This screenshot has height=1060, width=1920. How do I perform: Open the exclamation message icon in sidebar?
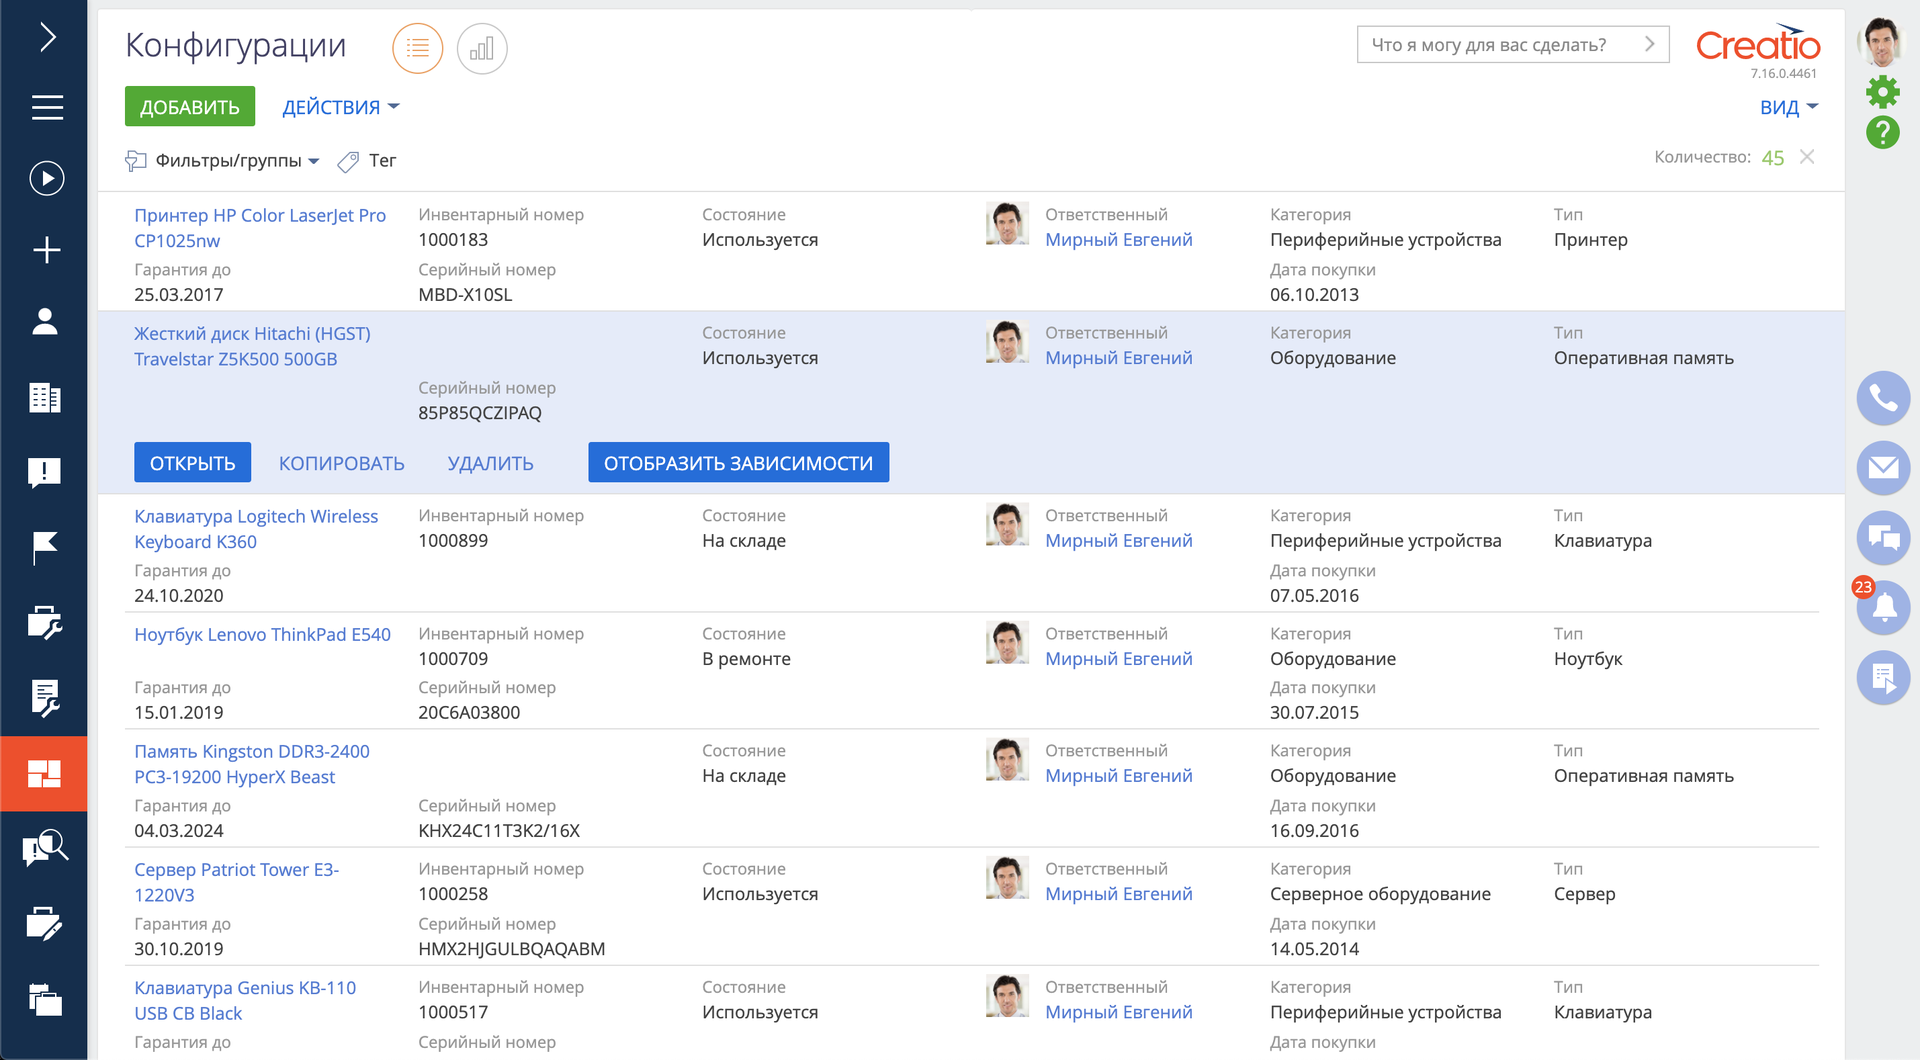45,472
